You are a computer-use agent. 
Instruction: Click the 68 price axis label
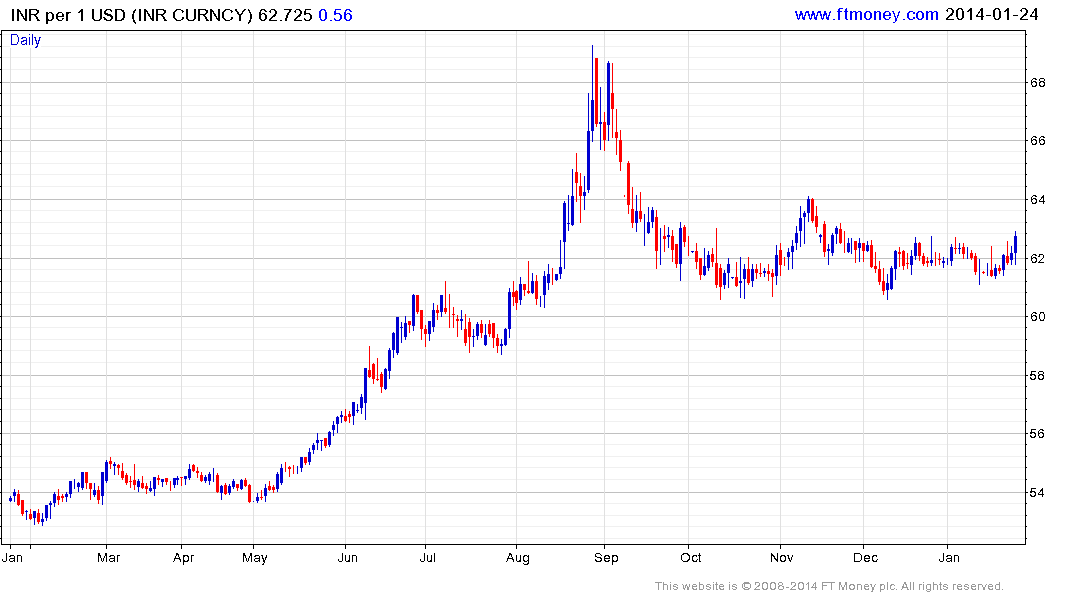coord(1037,83)
